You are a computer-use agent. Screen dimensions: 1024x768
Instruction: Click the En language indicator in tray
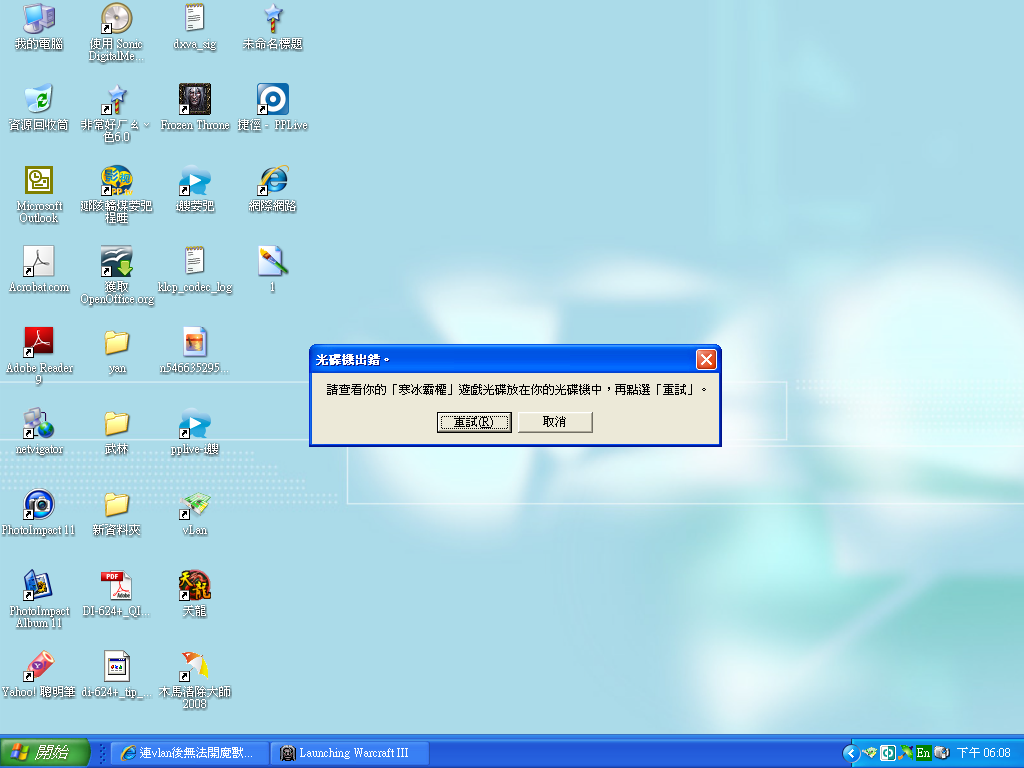[x=923, y=753]
